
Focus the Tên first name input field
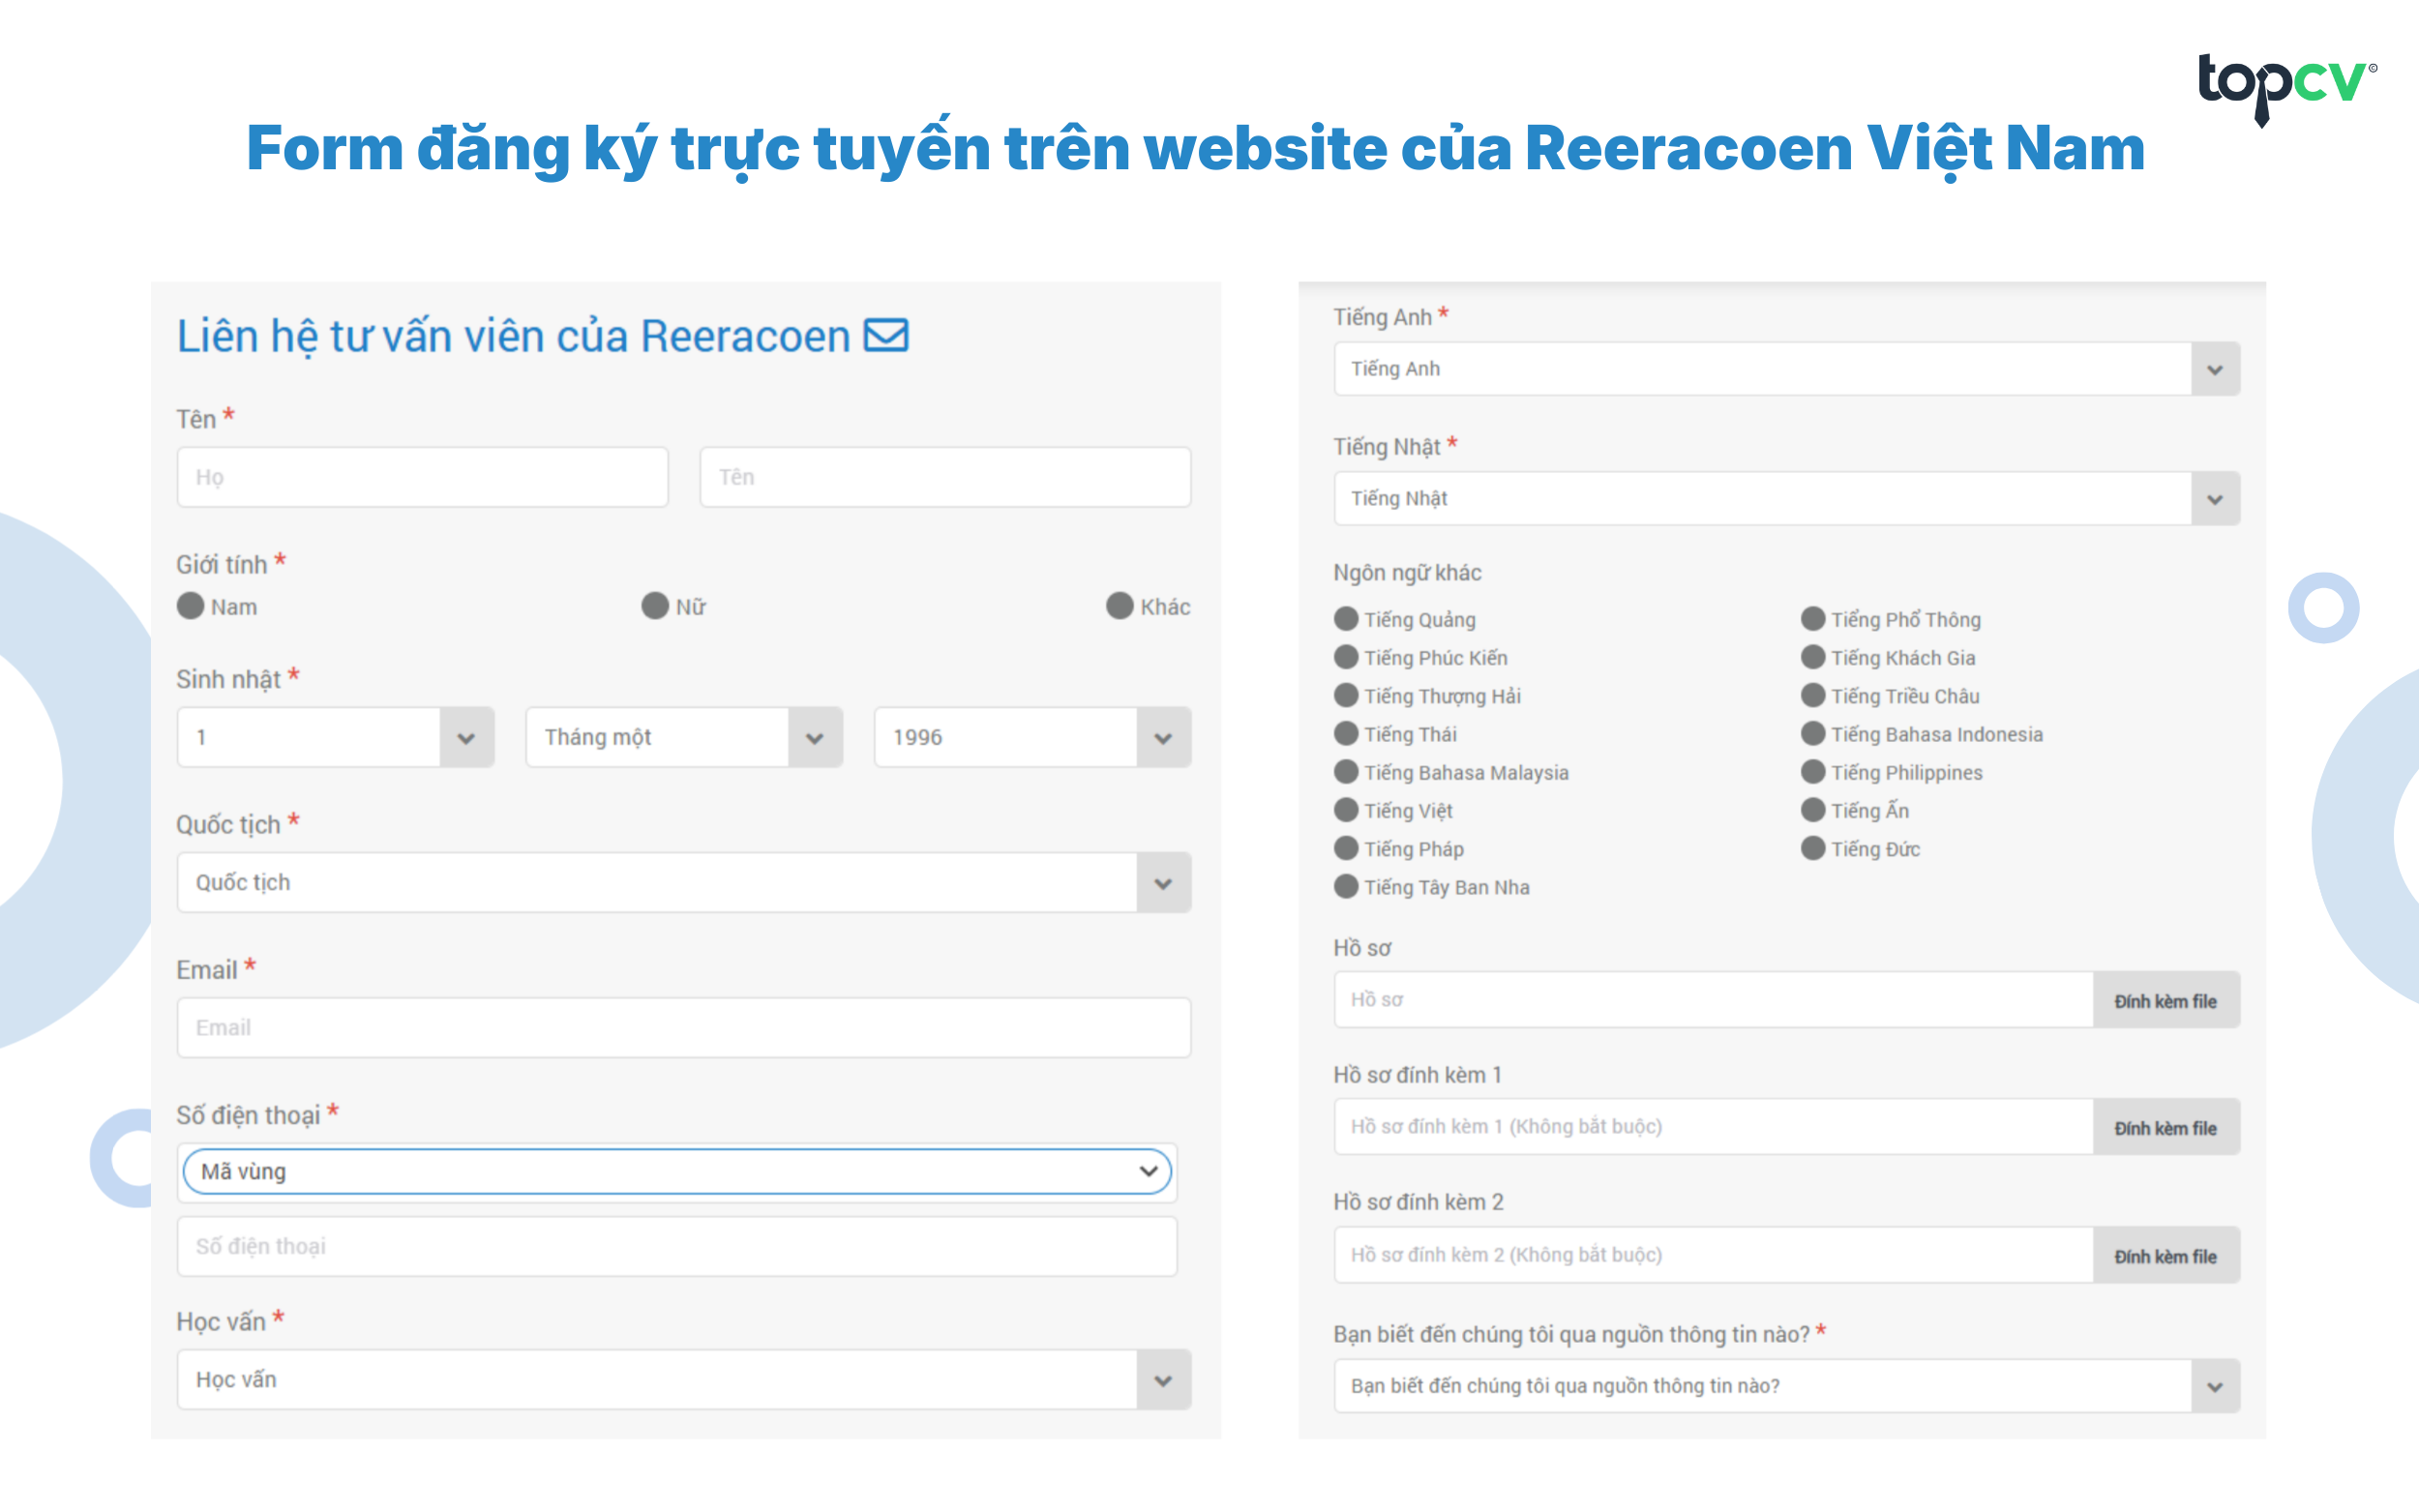pos(945,477)
